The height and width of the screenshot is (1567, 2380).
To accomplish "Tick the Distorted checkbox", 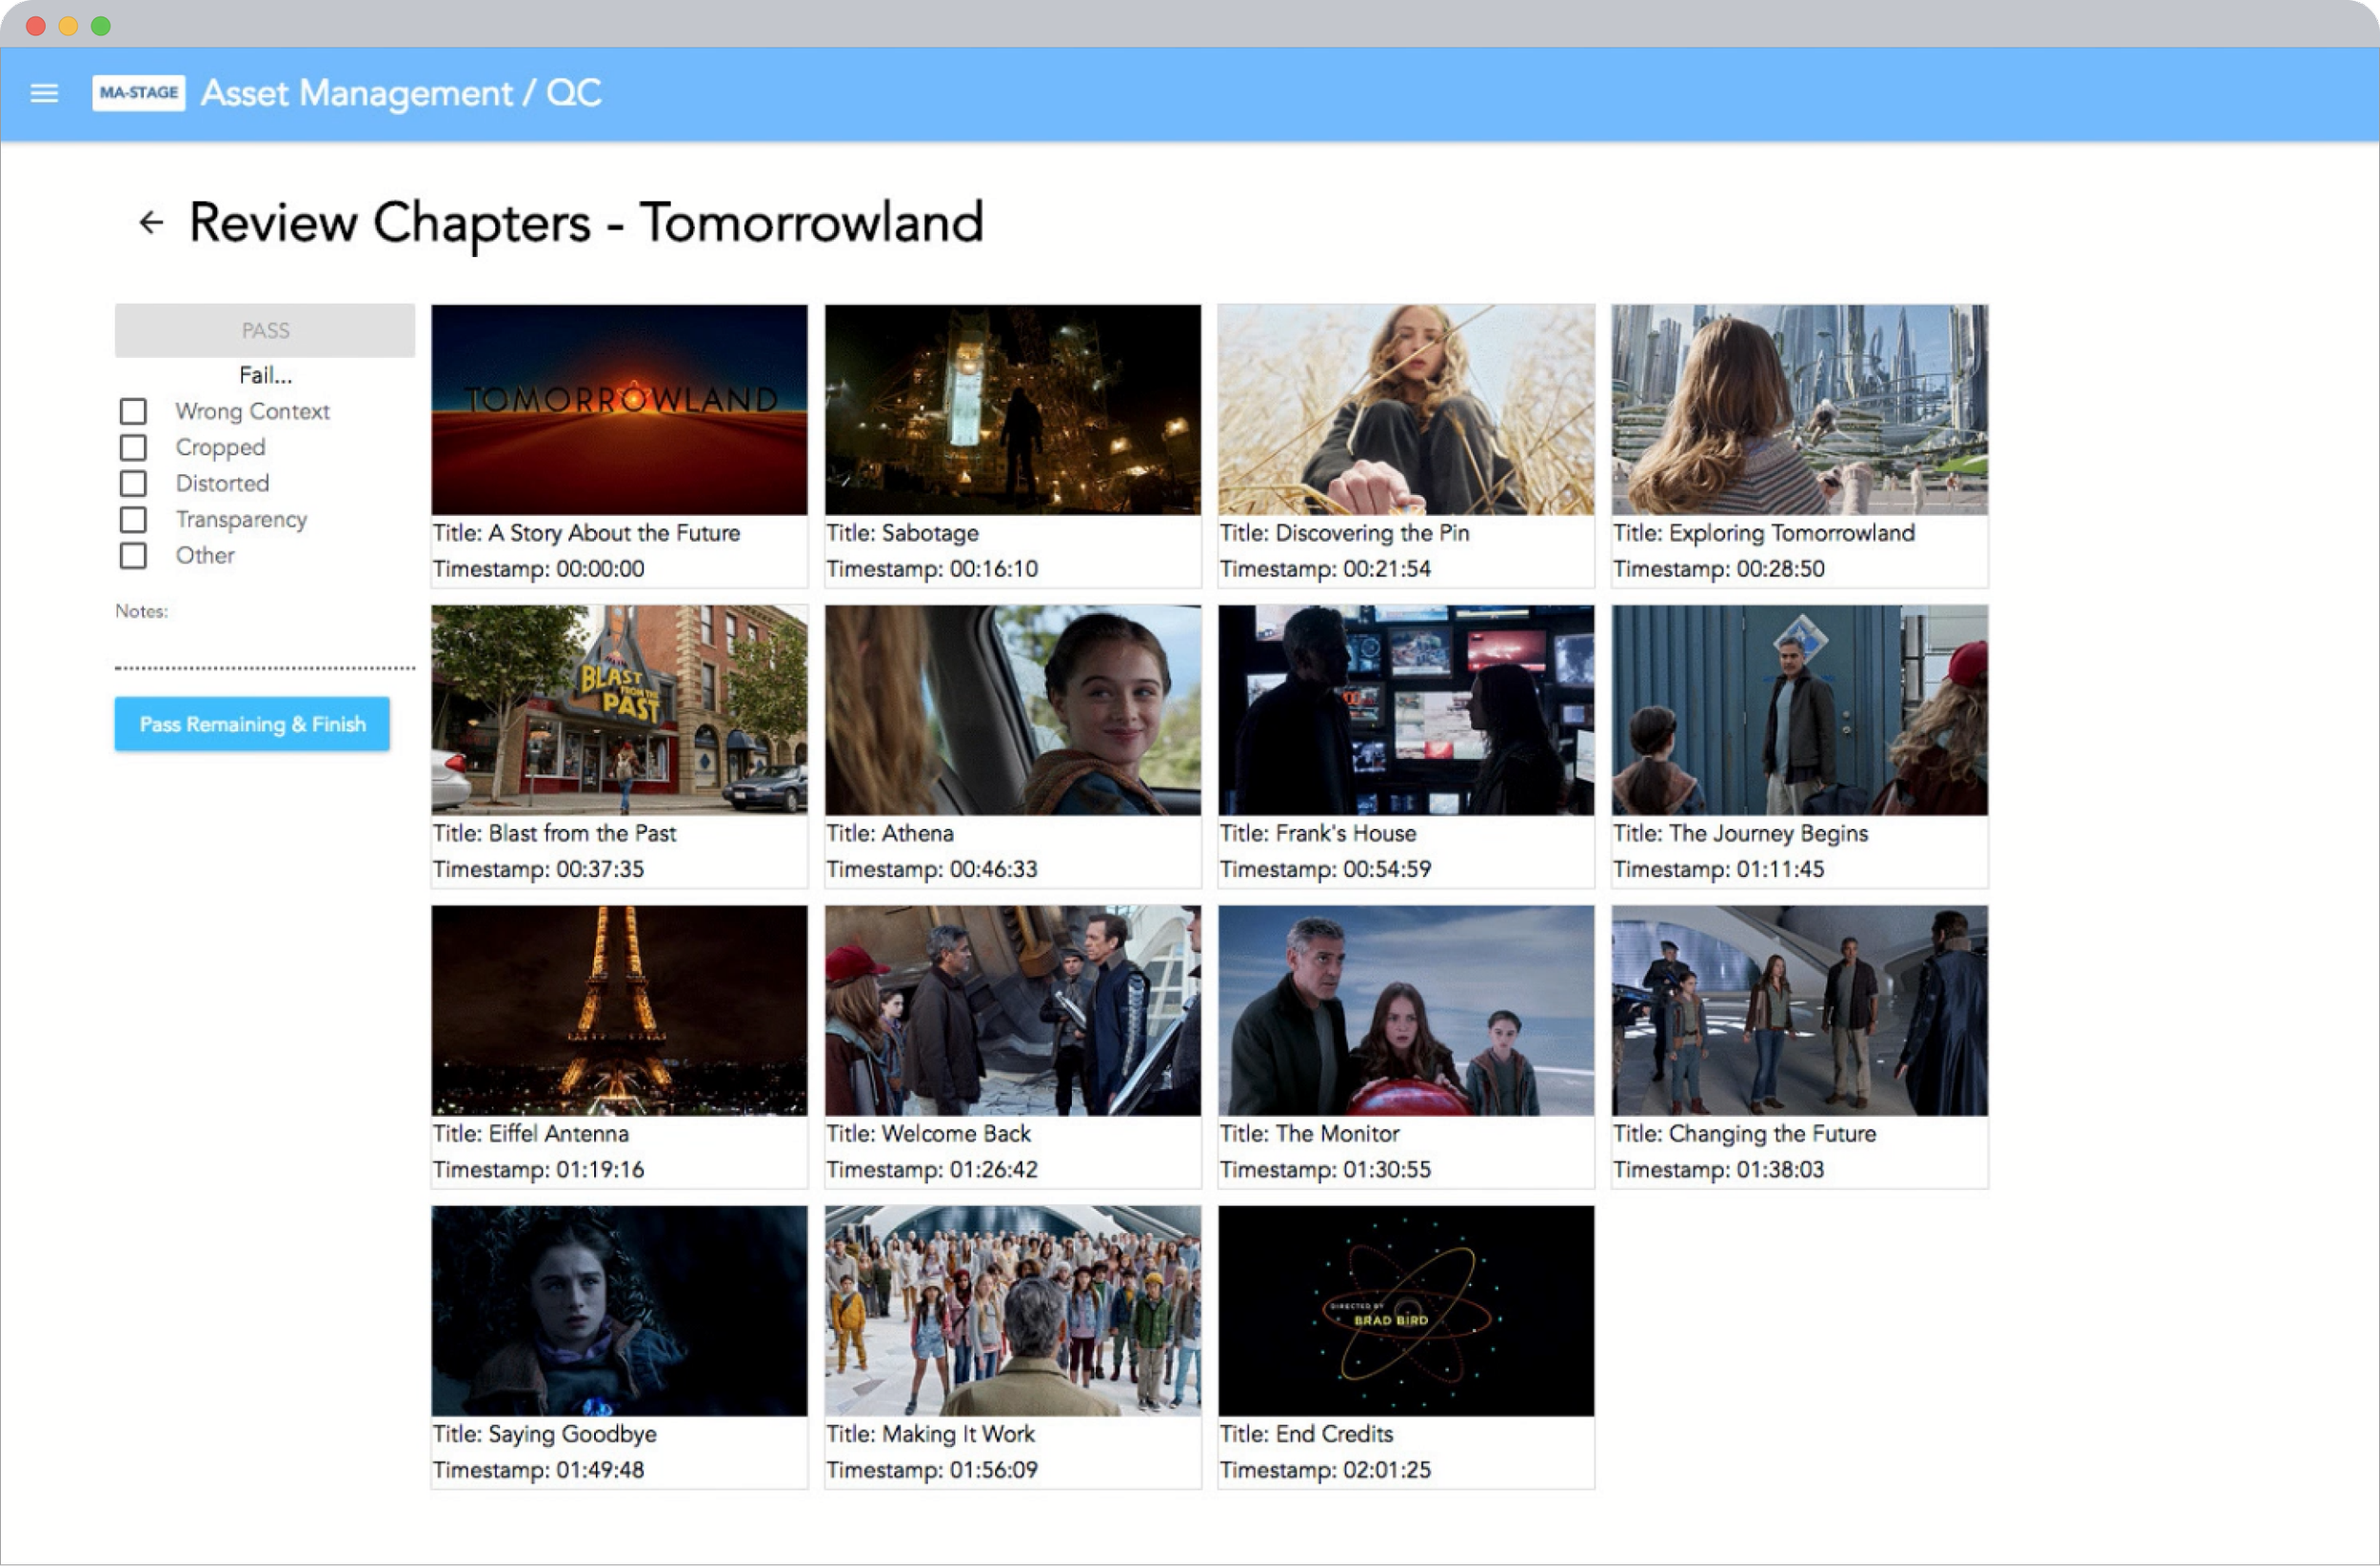I will pos(133,483).
